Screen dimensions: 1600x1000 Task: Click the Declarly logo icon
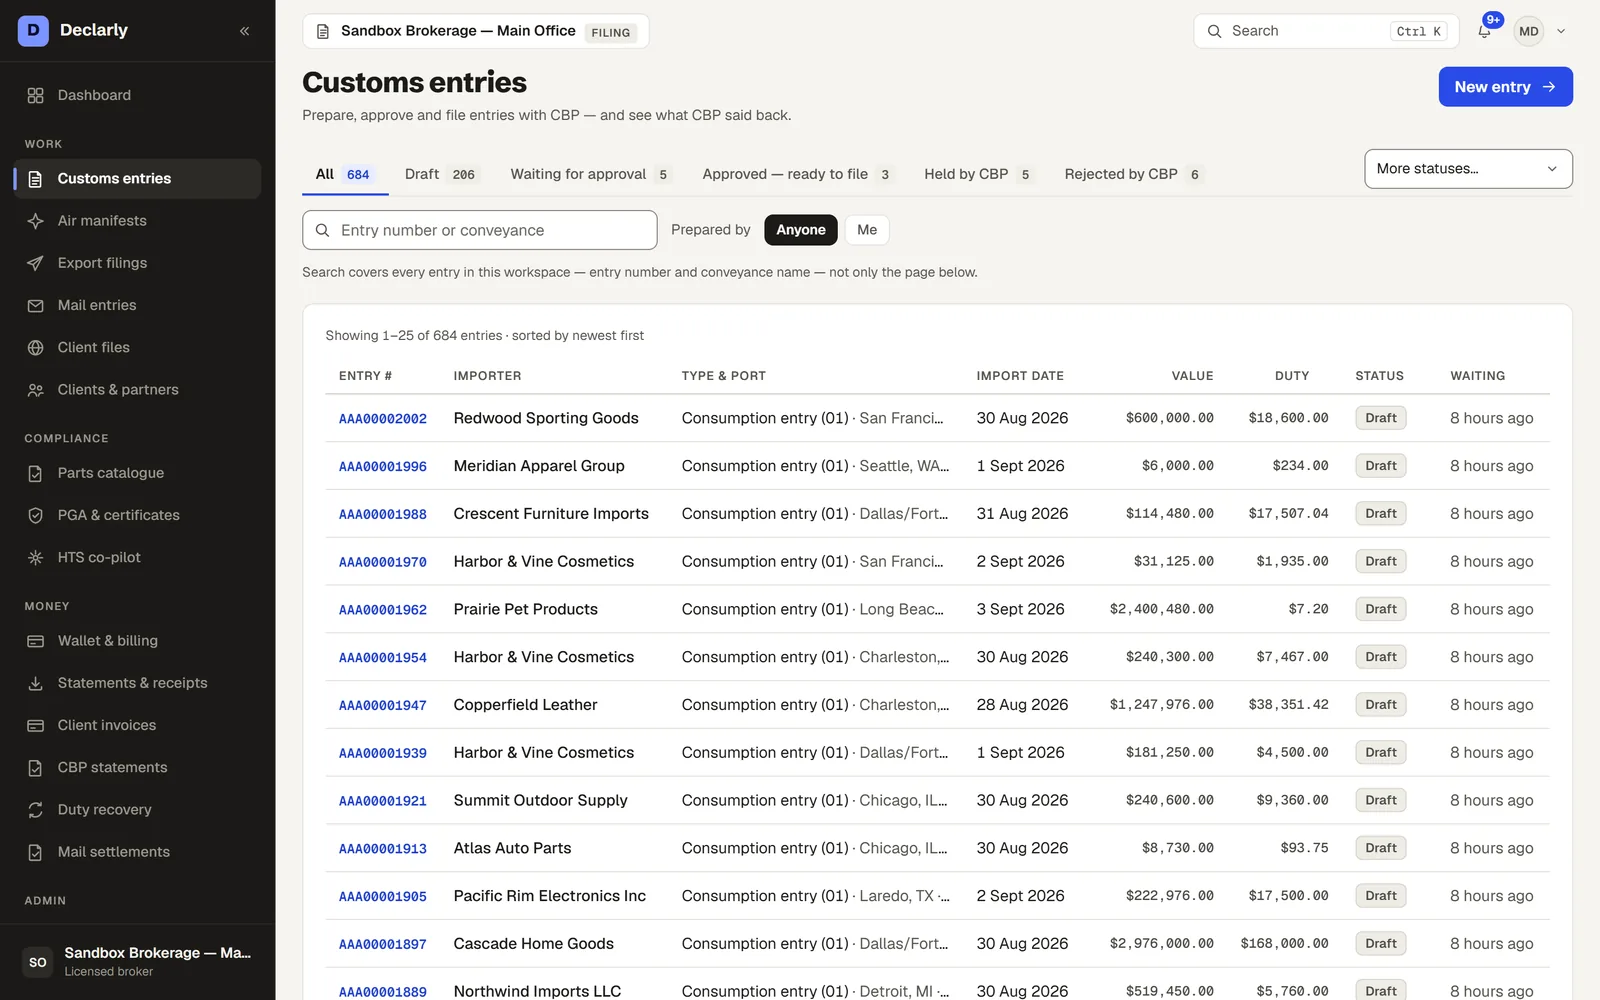pos(33,31)
